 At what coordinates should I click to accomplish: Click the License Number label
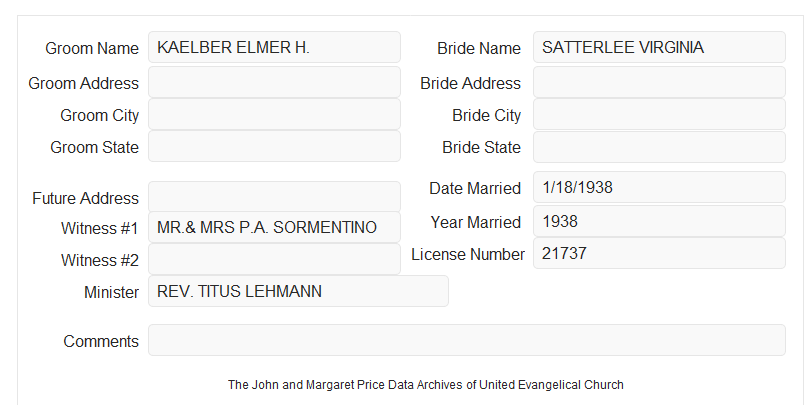point(468,255)
